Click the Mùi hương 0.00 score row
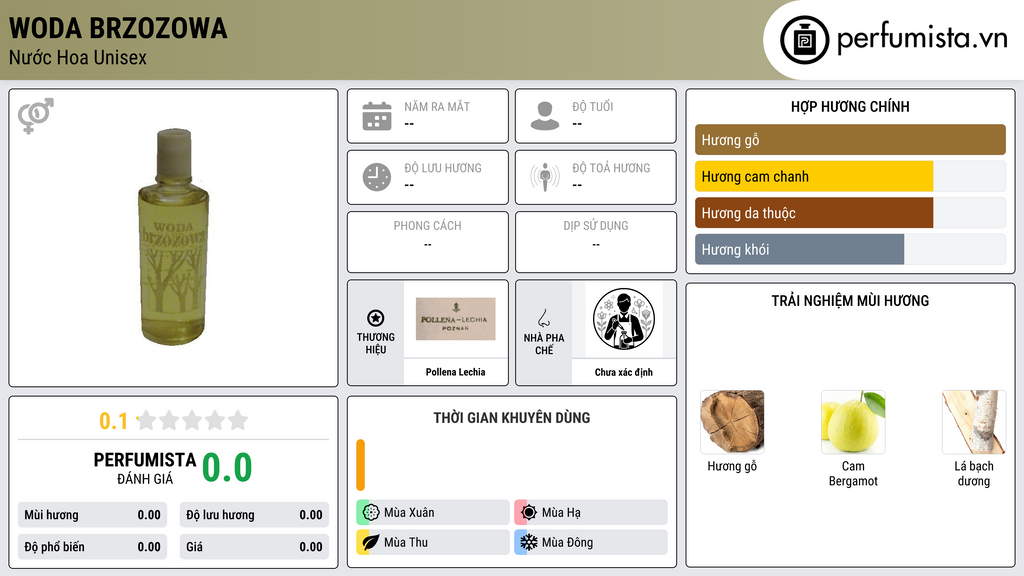The height and width of the screenshot is (576, 1024). (93, 515)
